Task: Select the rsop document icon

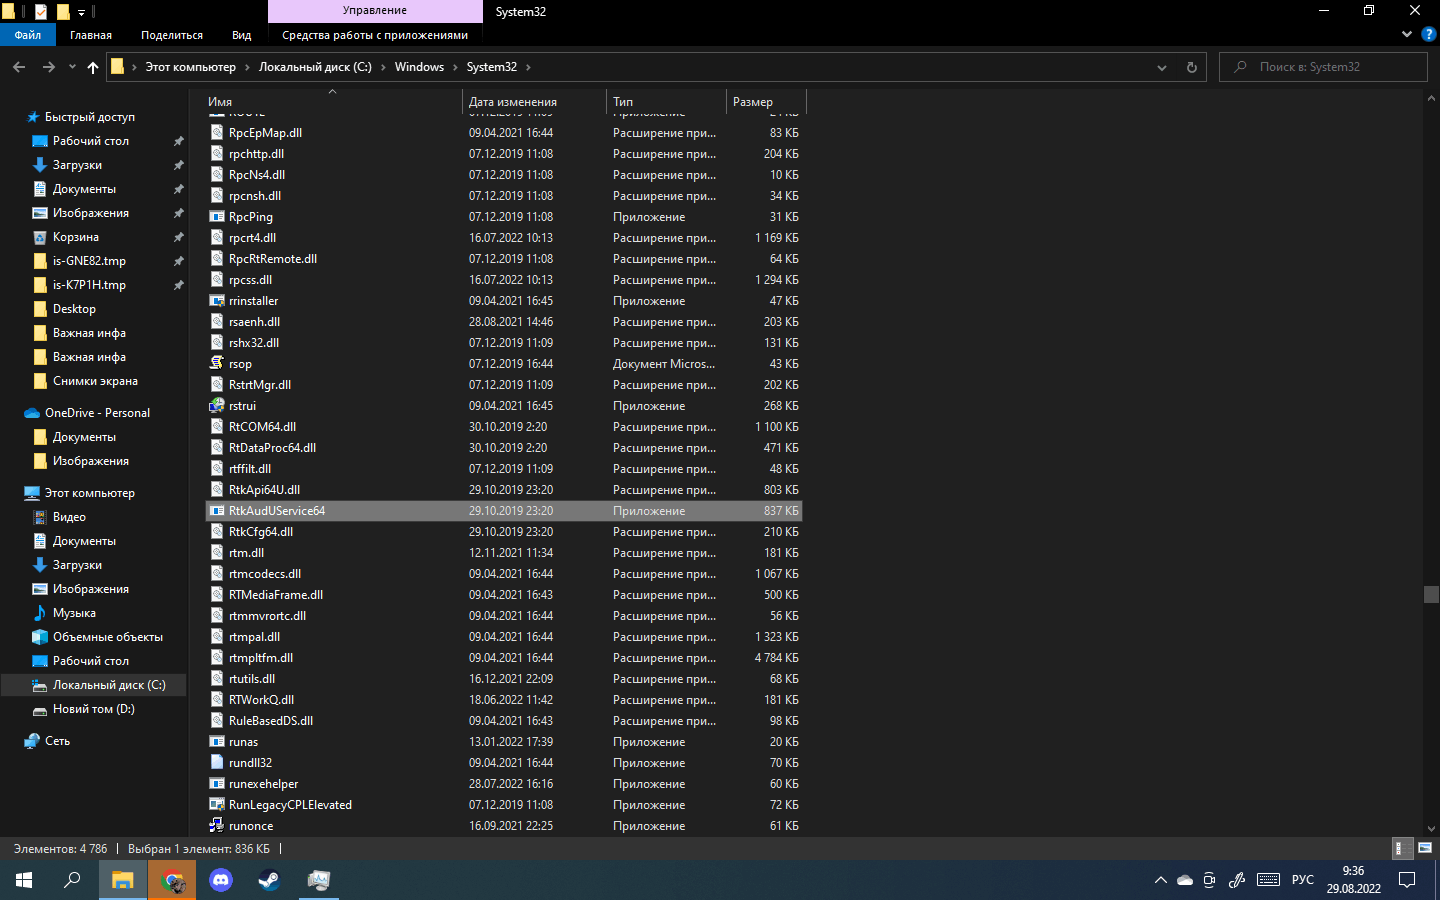Action: point(216,364)
